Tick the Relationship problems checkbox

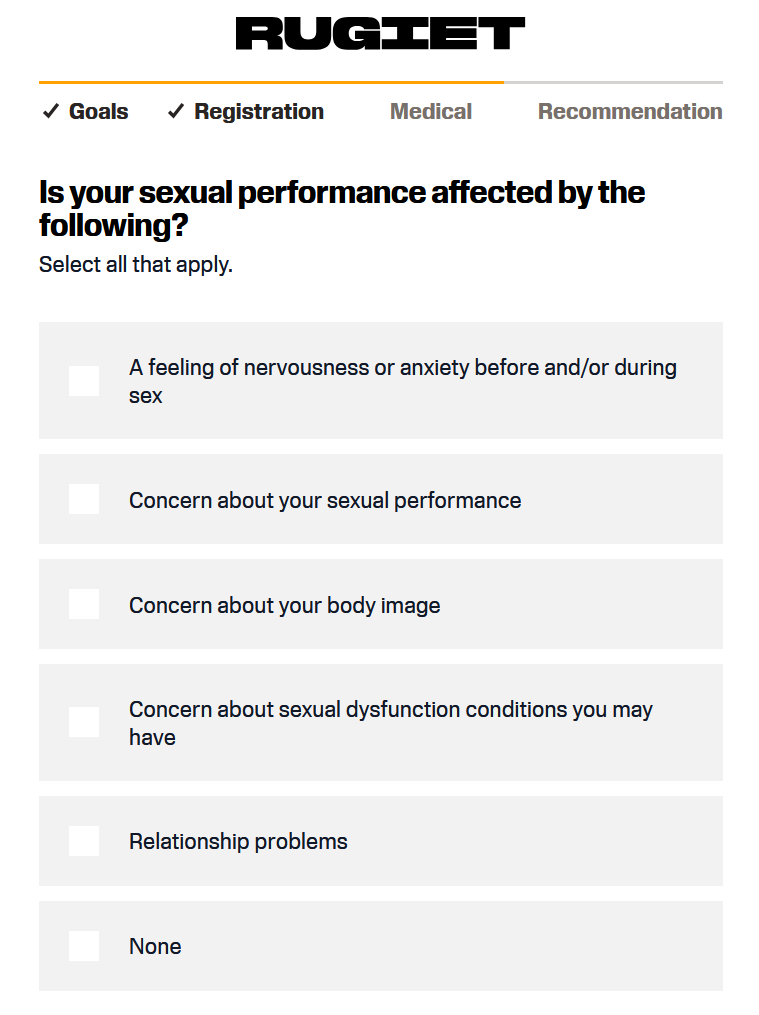pos(84,841)
